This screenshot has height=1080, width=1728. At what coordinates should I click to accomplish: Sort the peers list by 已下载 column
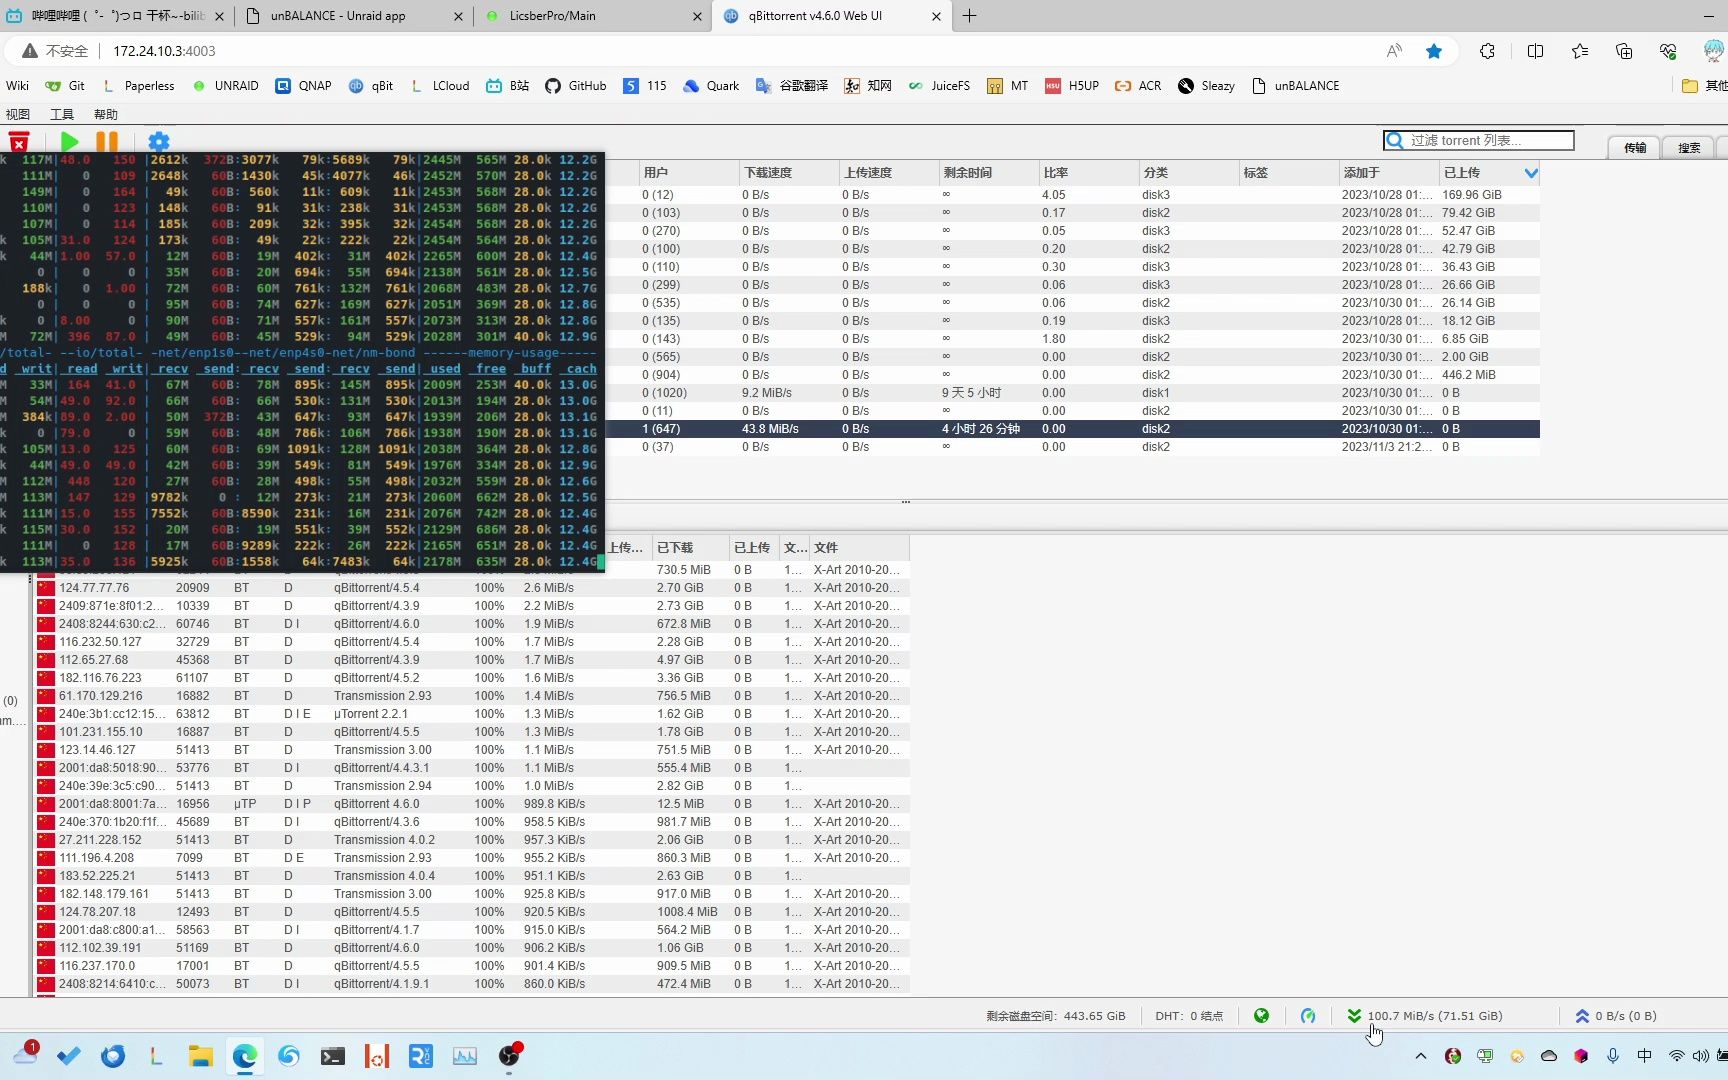(x=691, y=548)
